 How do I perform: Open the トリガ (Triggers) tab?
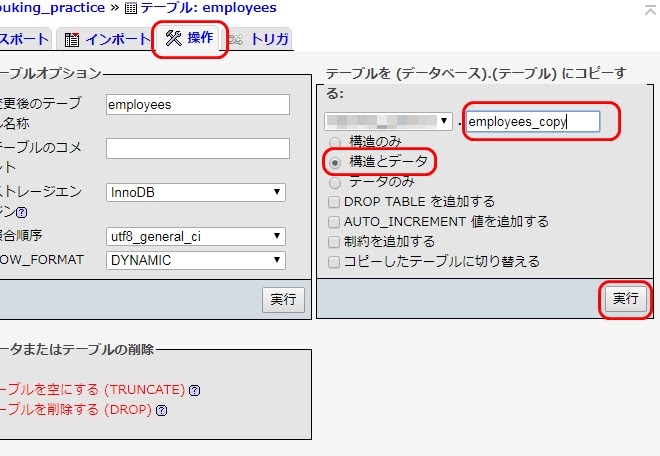[x=259, y=40]
